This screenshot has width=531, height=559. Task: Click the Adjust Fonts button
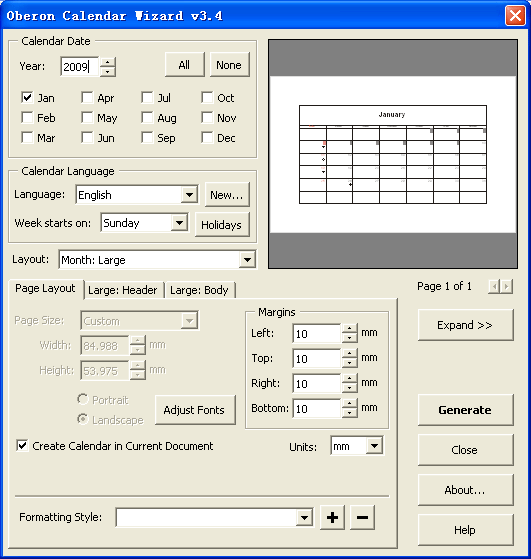coord(195,410)
